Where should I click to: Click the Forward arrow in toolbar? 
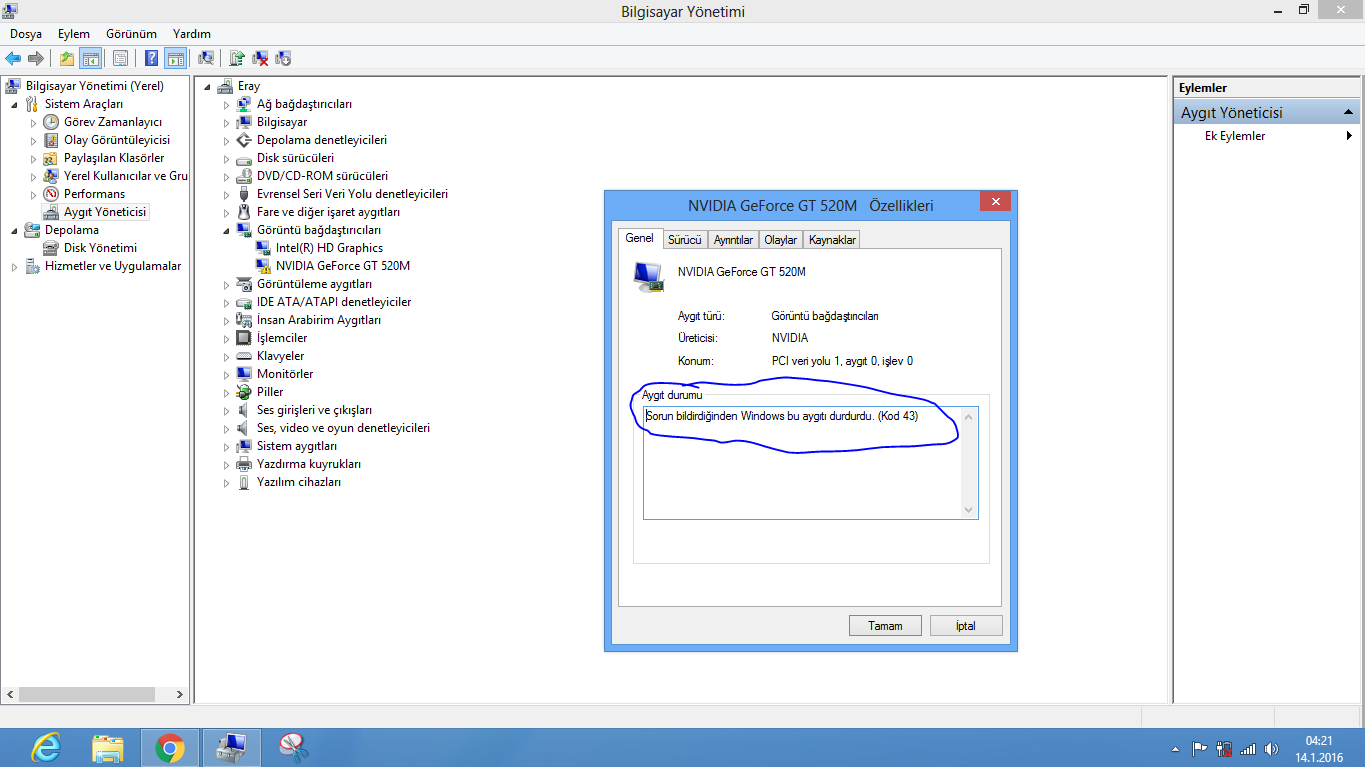point(36,58)
